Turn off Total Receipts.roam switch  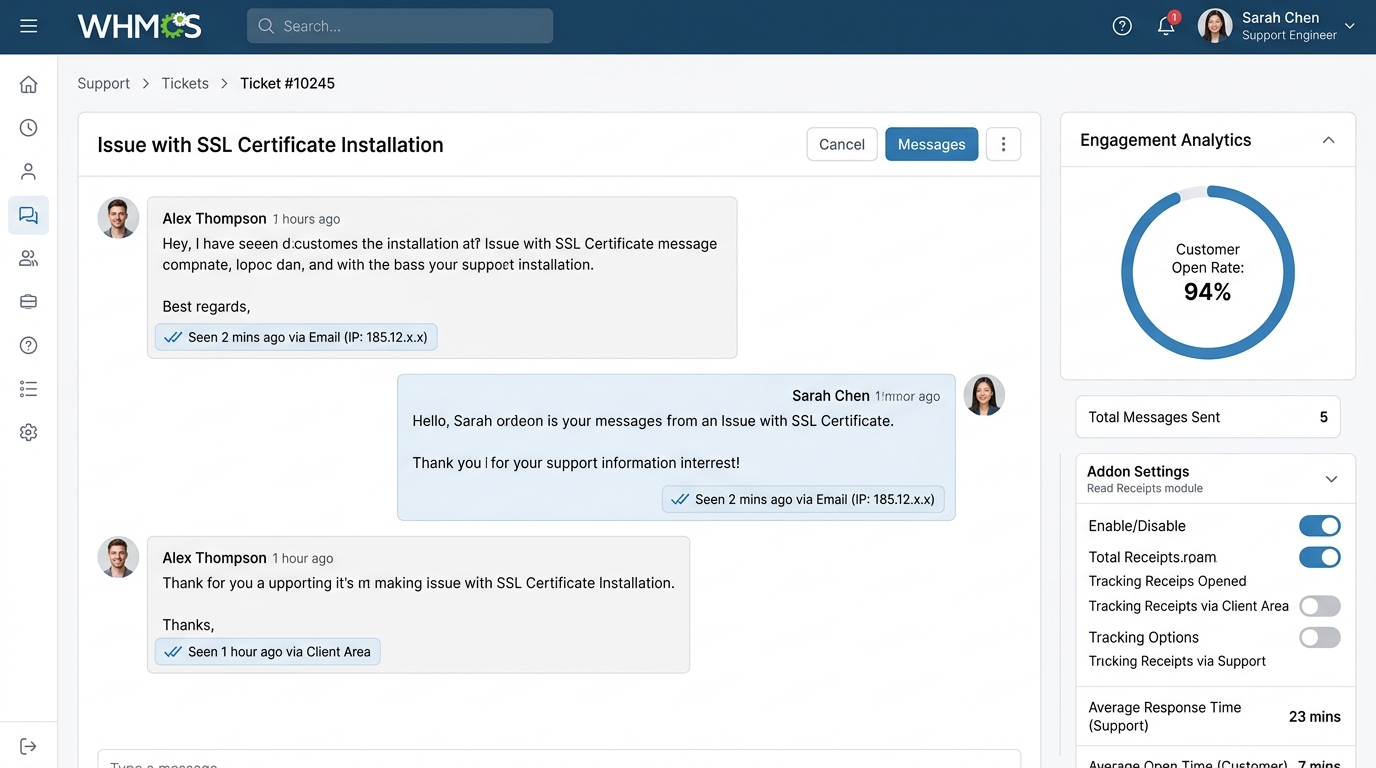(x=1320, y=557)
